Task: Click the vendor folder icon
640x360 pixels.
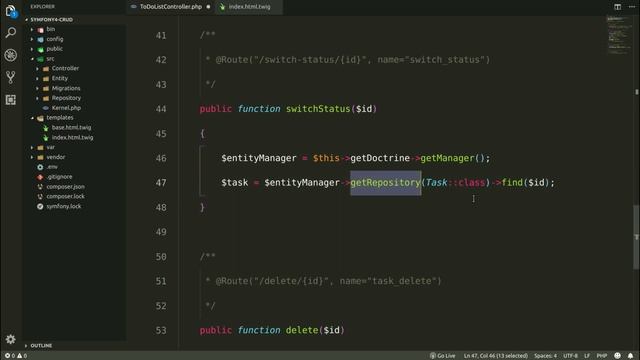Action: 40,157
